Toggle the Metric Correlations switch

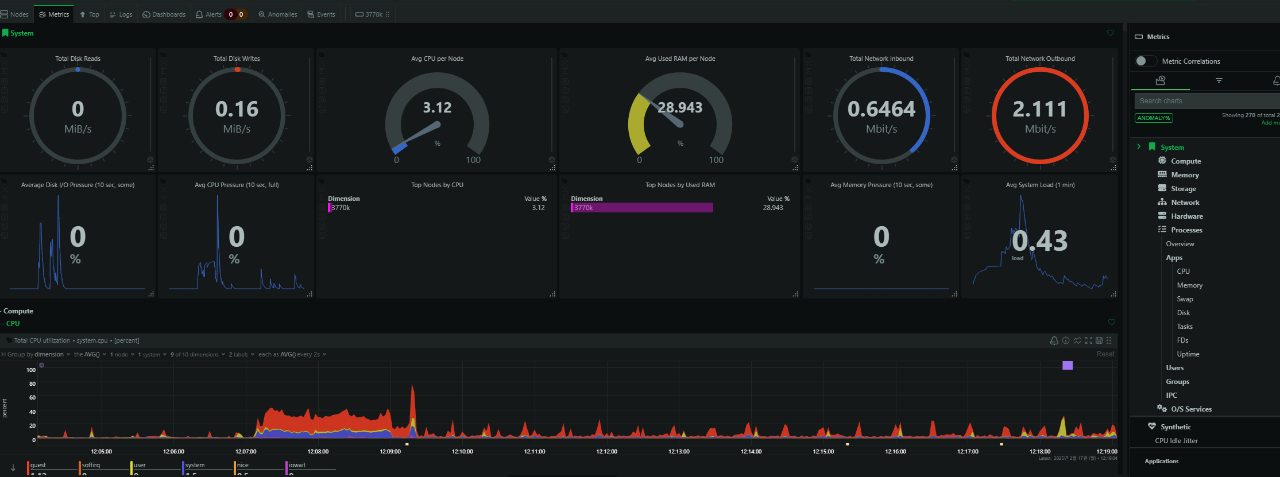(1146, 61)
